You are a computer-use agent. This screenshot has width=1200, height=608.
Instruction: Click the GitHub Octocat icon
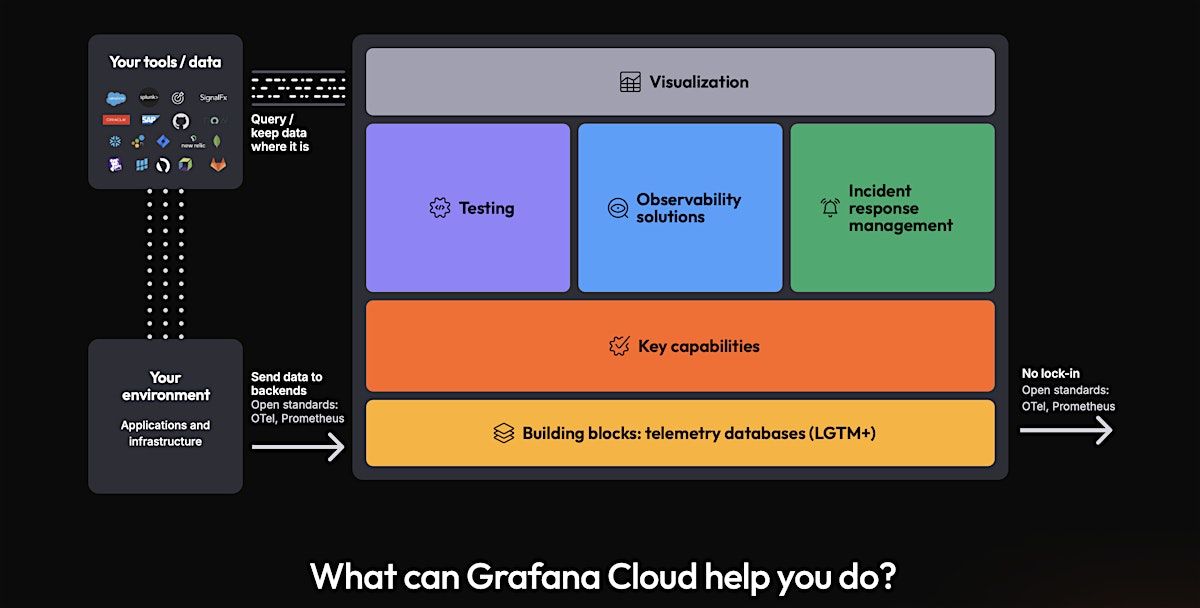tap(180, 120)
